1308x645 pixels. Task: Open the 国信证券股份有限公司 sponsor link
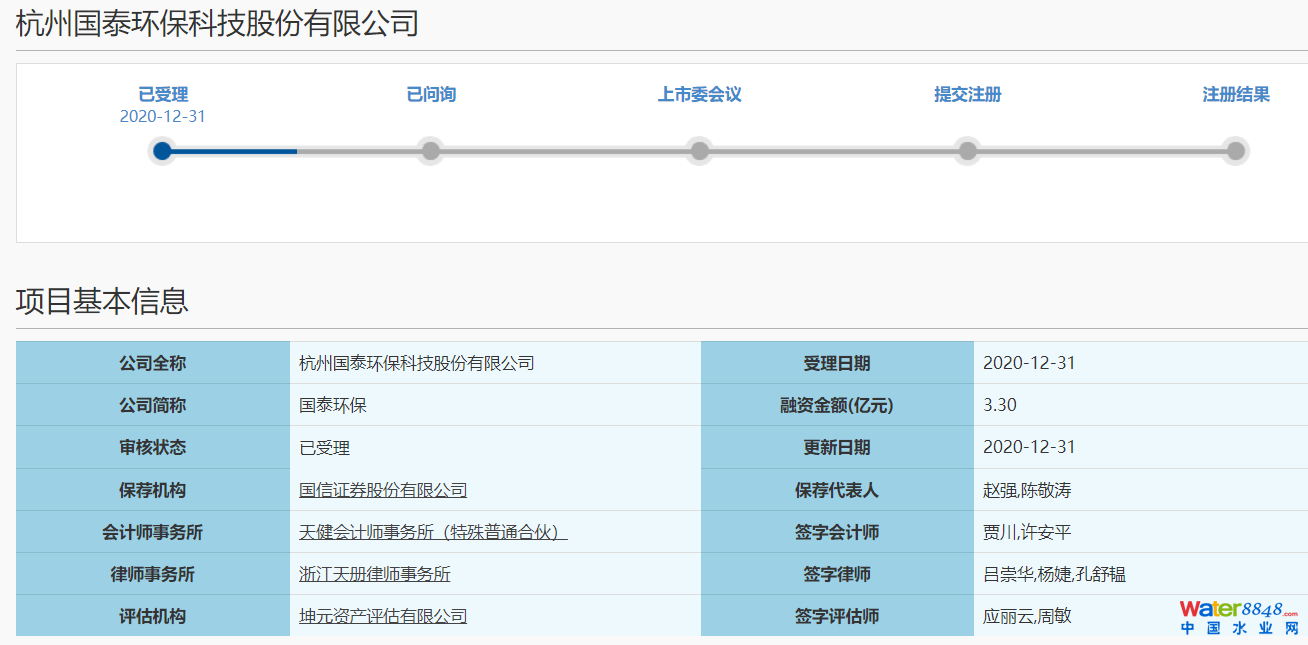coord(383,490)
